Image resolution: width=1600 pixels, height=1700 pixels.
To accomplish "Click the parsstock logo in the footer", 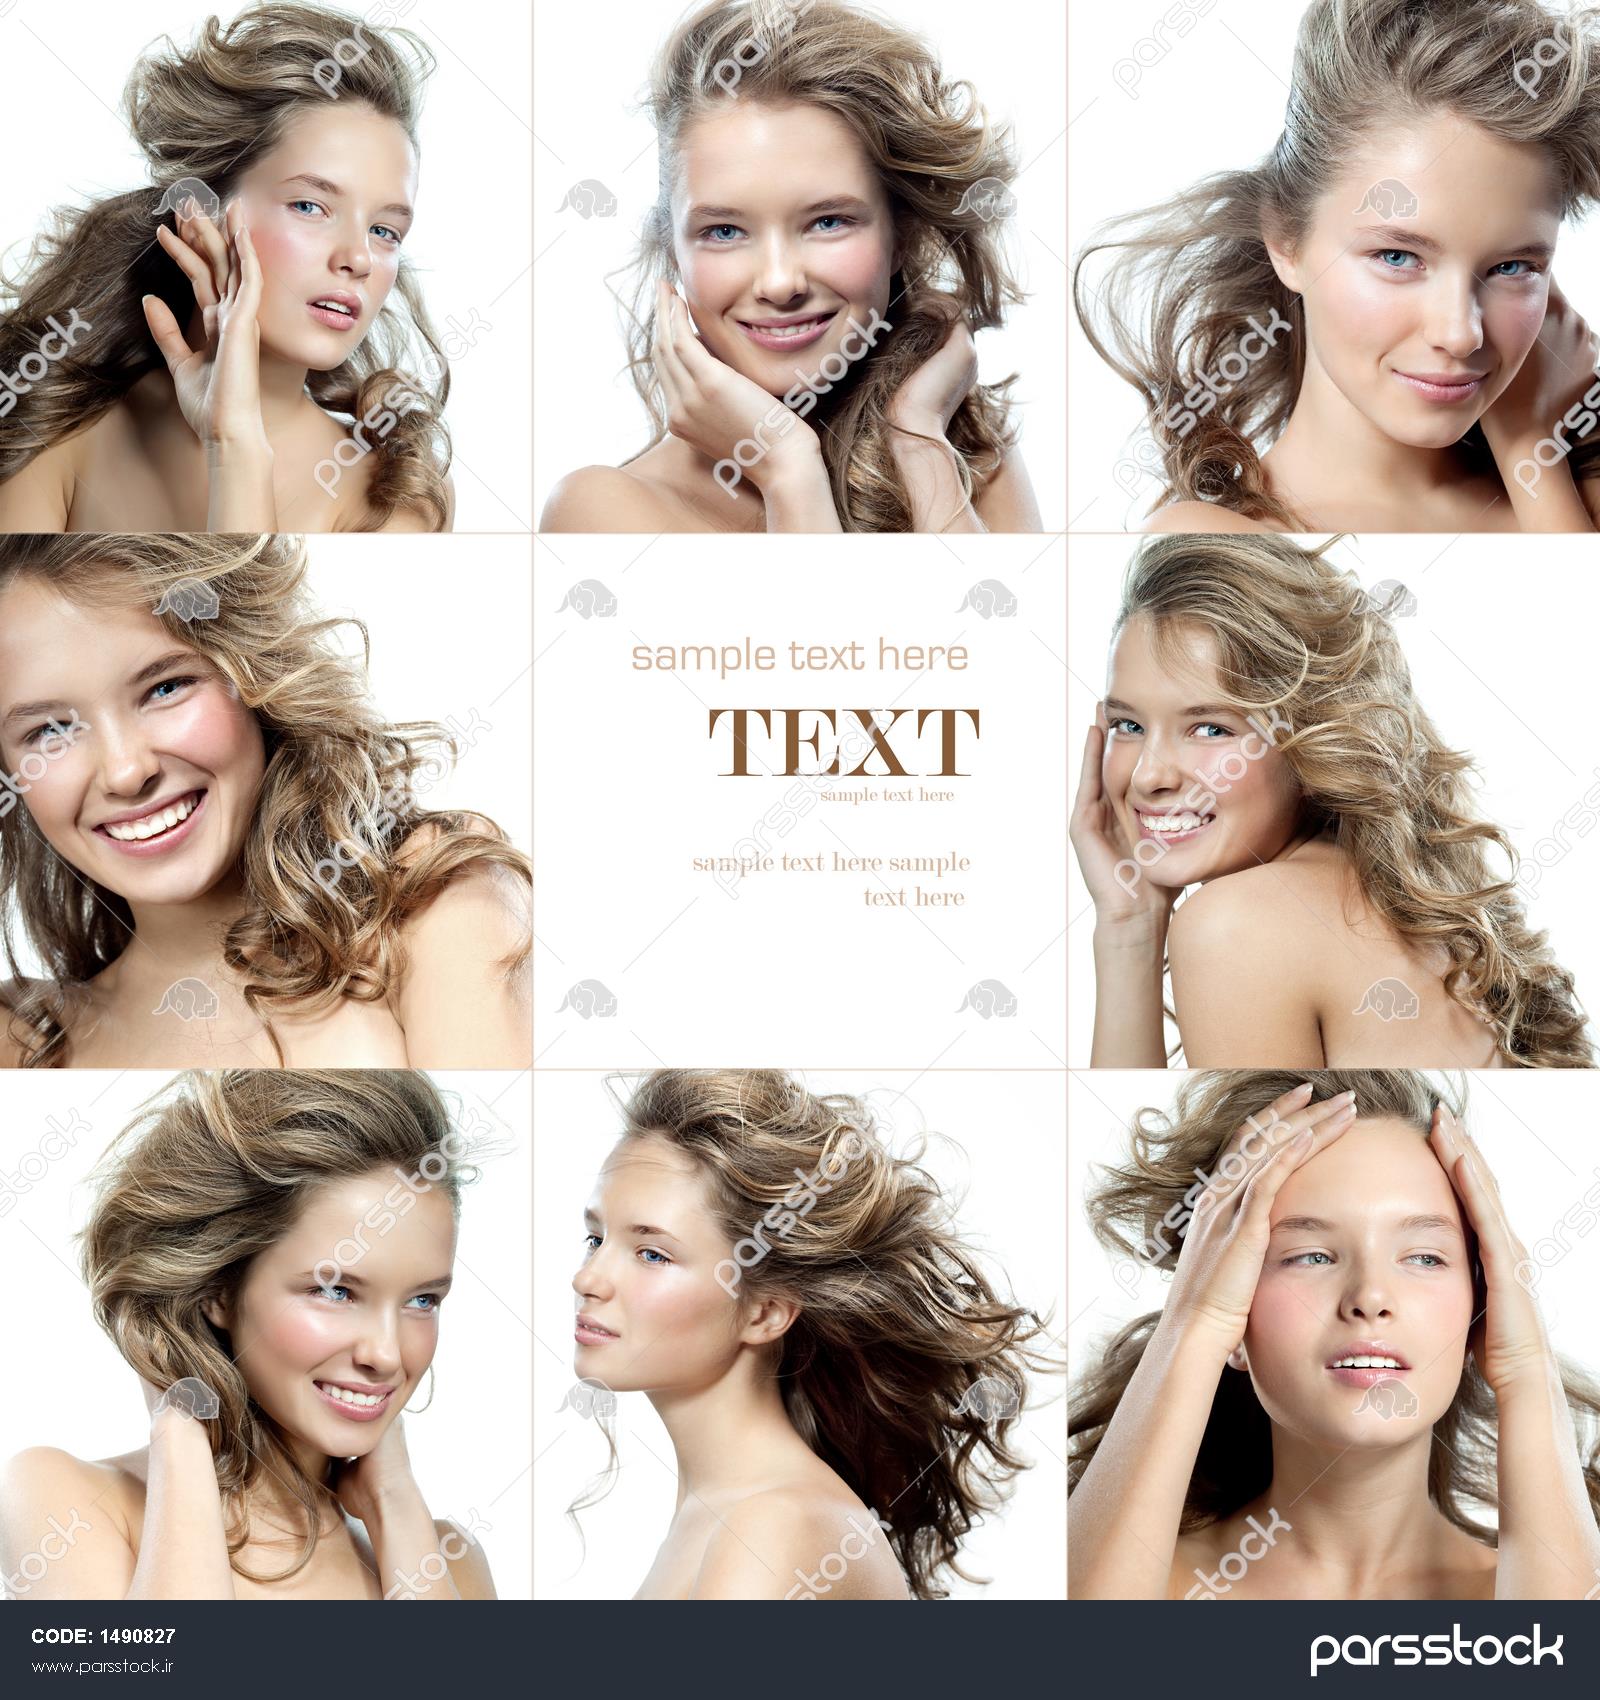I will pyautogui.click(x=1435, y=1647).
